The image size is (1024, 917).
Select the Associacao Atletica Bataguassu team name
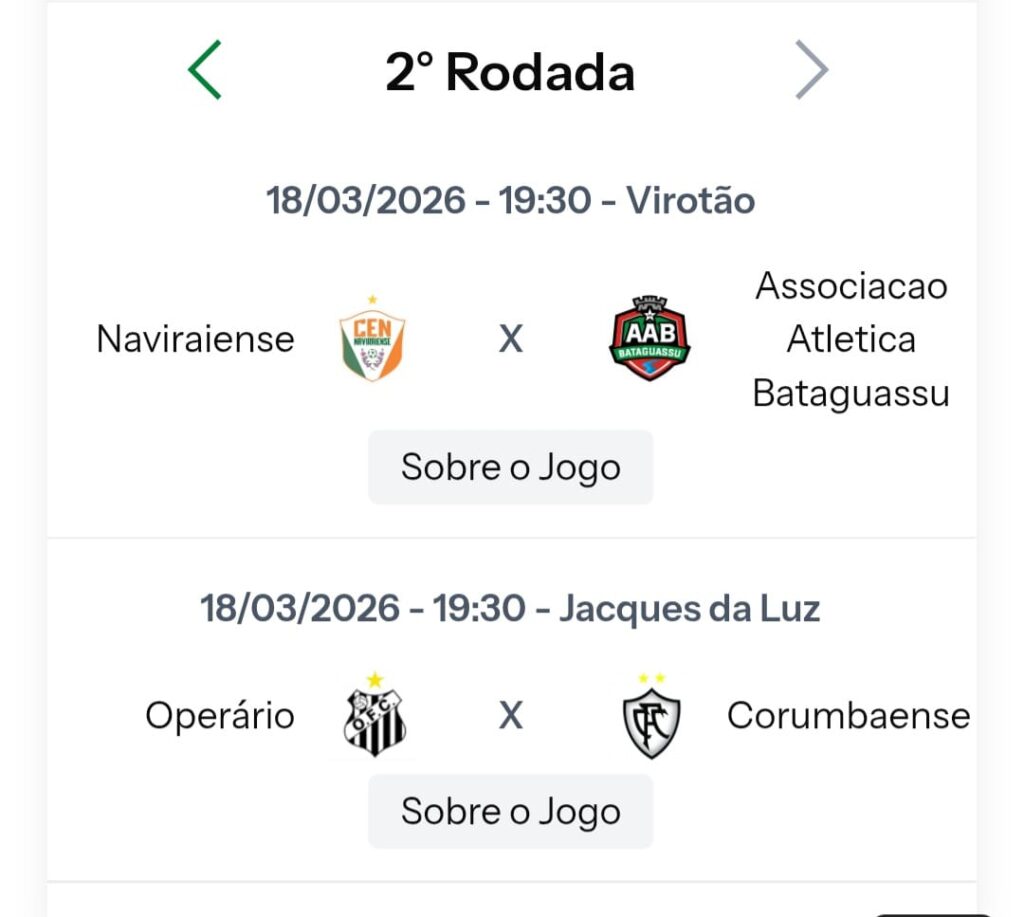[851, 340]
